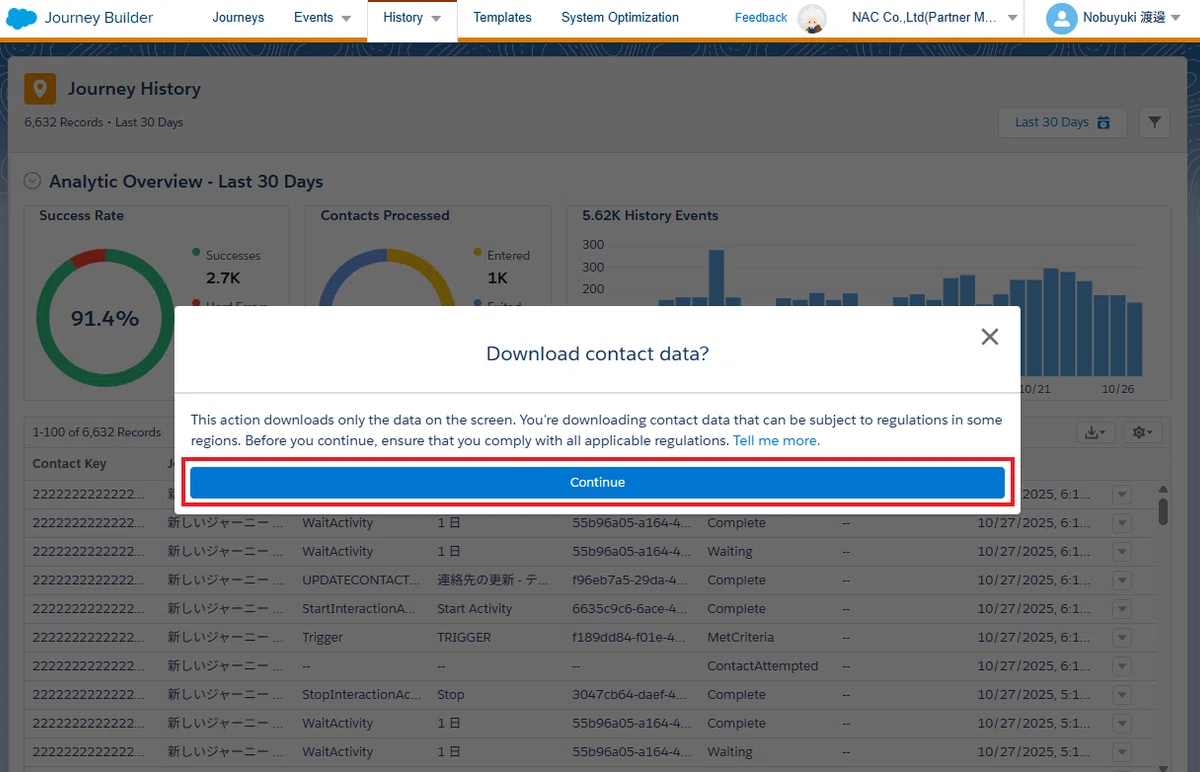Open the table settings gear dropdown
The height and width of the screenshot is (772, 1200).
point(1142,432)
